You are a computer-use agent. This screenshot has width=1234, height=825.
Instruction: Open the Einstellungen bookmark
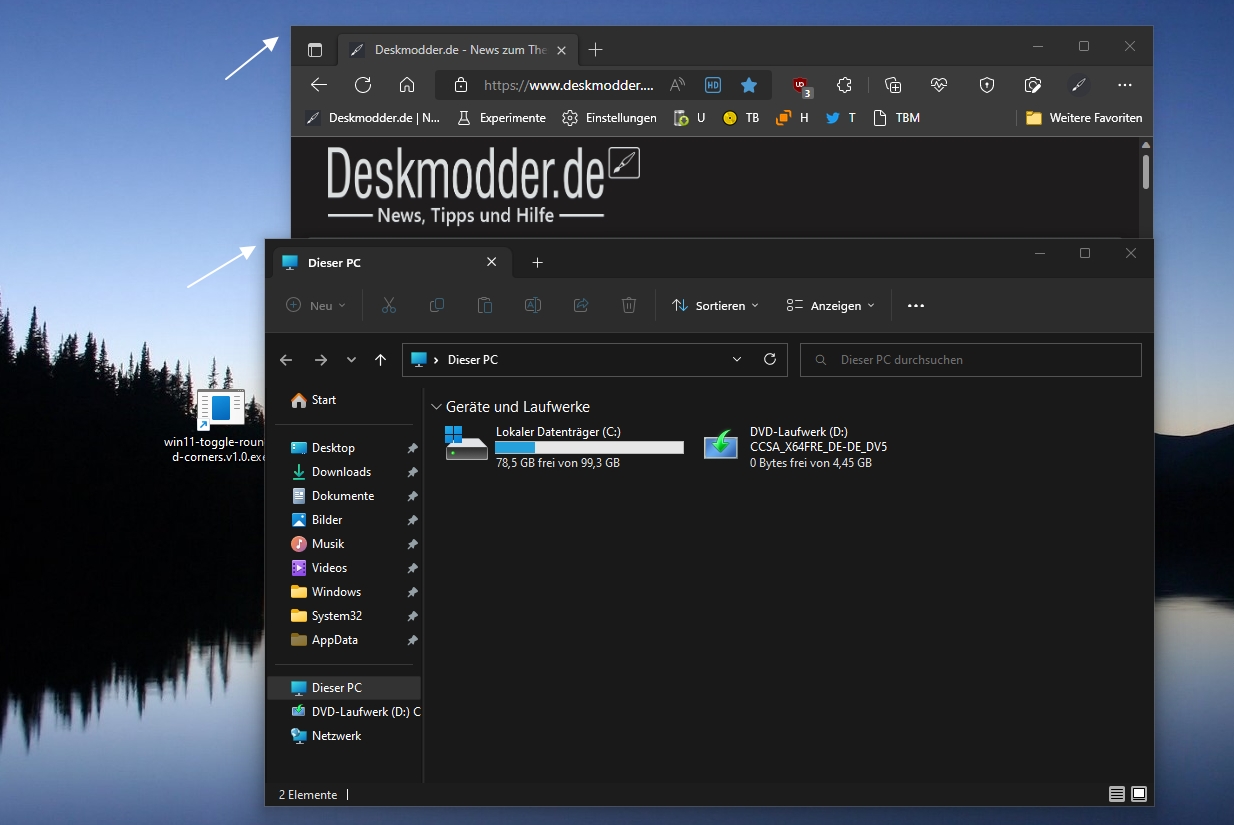tap(609, 118)
